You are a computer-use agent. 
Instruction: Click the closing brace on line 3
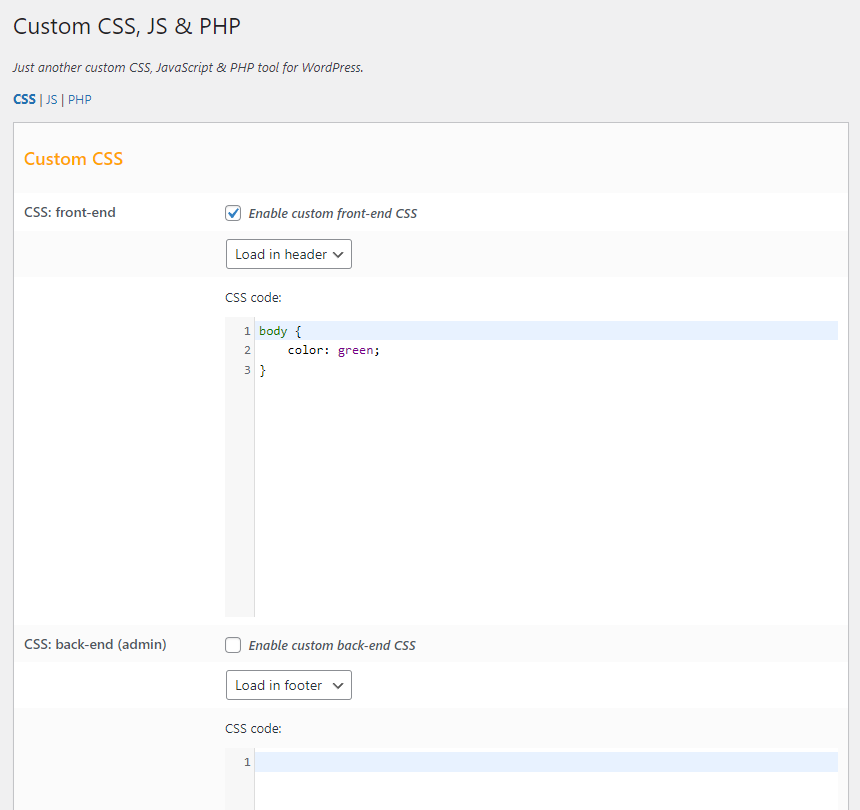click(263, 370)
